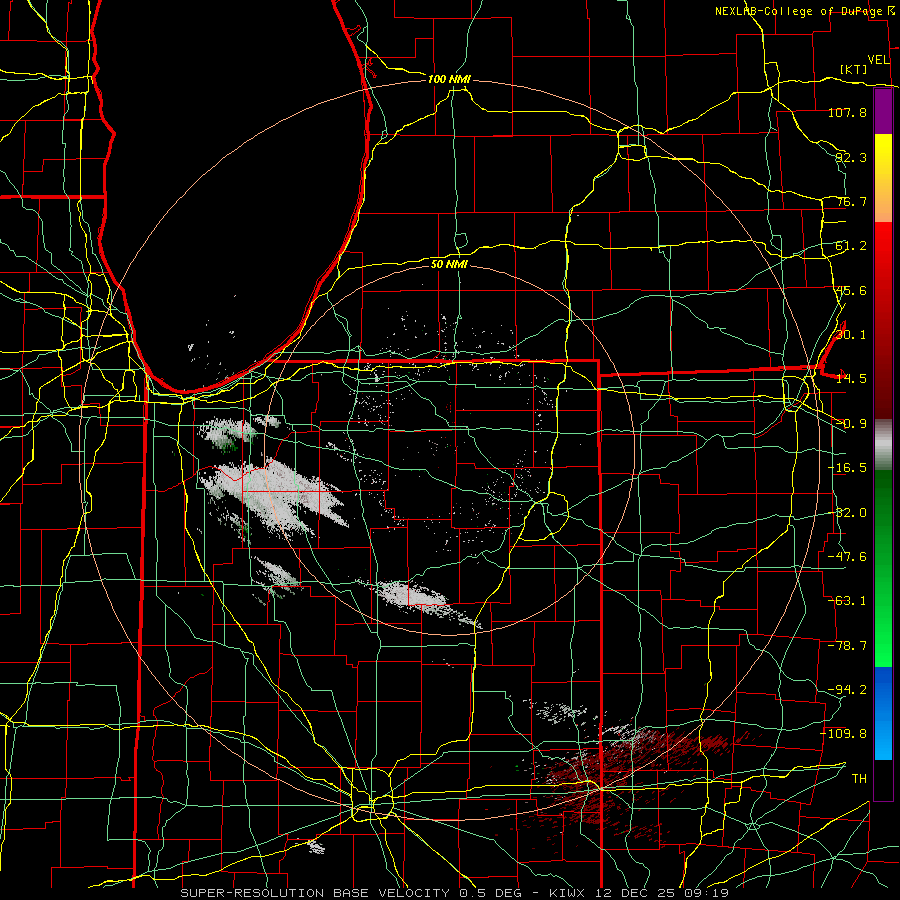Click the -47.6 legend value
This screenshot has width=900, height=900.
click(847, 557)
